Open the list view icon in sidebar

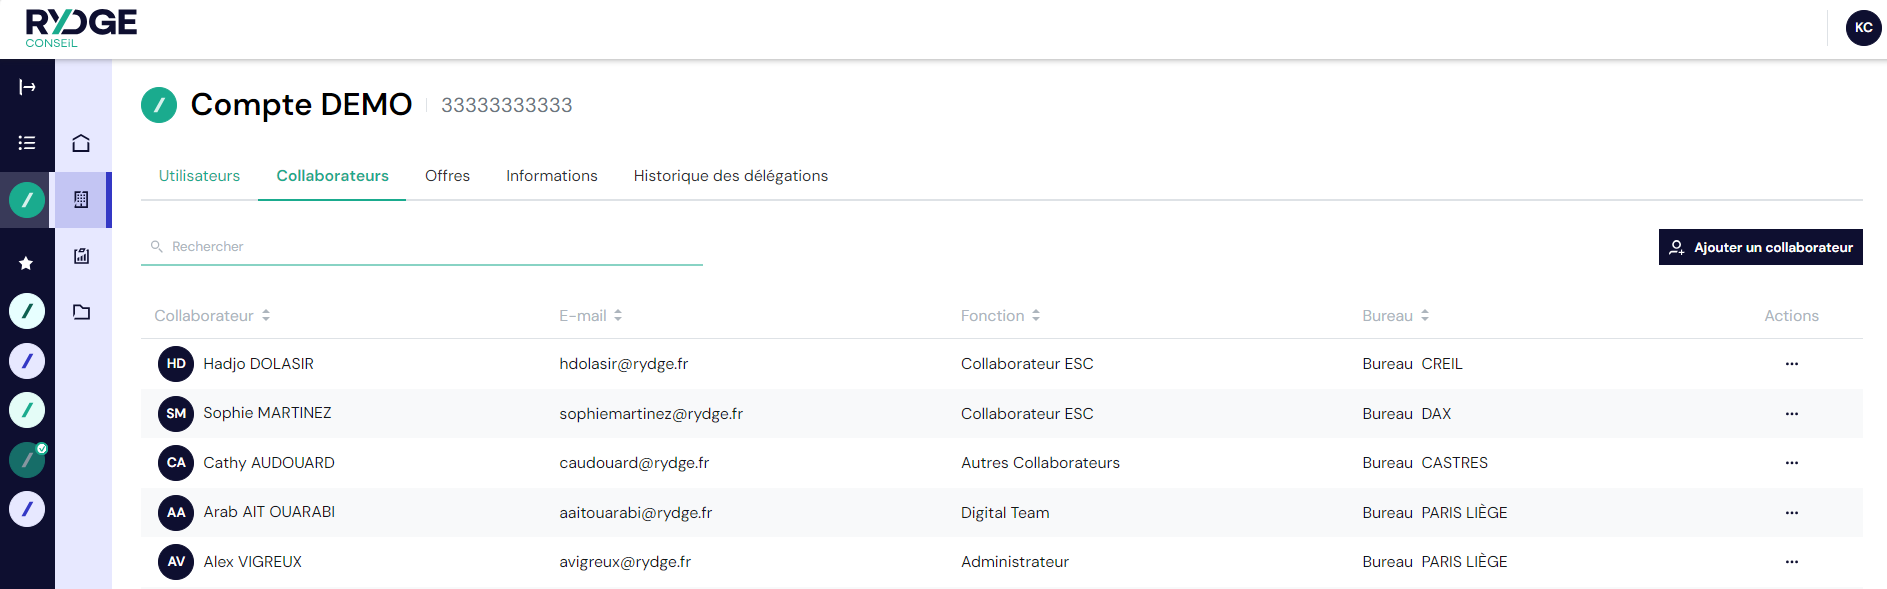tap(27, 143)
